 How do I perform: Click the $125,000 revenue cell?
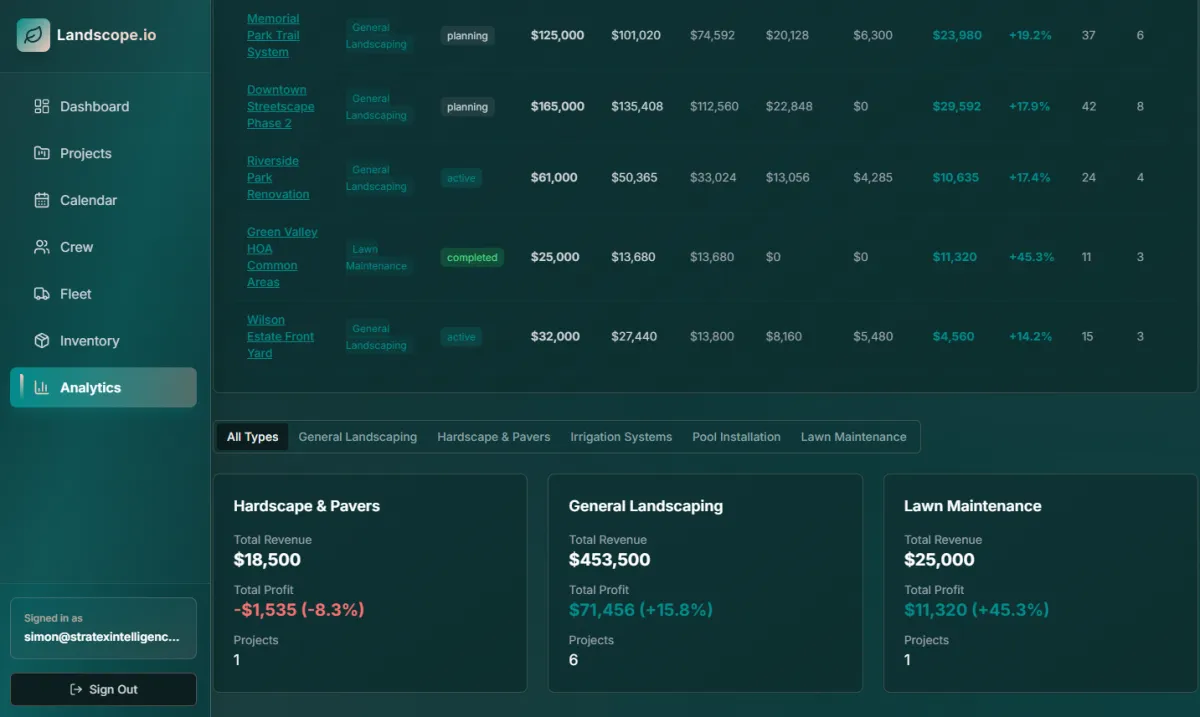[x=557, y=35]
